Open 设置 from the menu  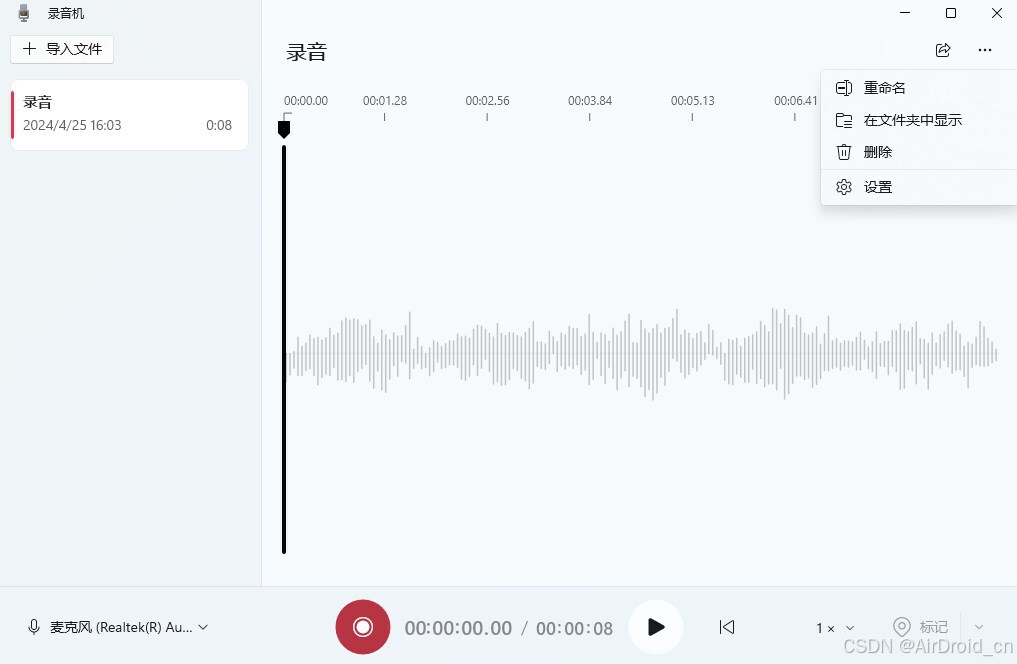[x=877, y=187]
